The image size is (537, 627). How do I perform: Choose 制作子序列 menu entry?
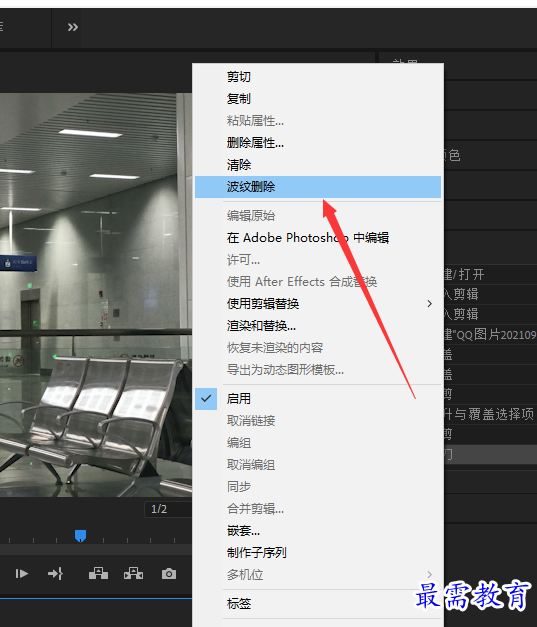pos(318,553)
